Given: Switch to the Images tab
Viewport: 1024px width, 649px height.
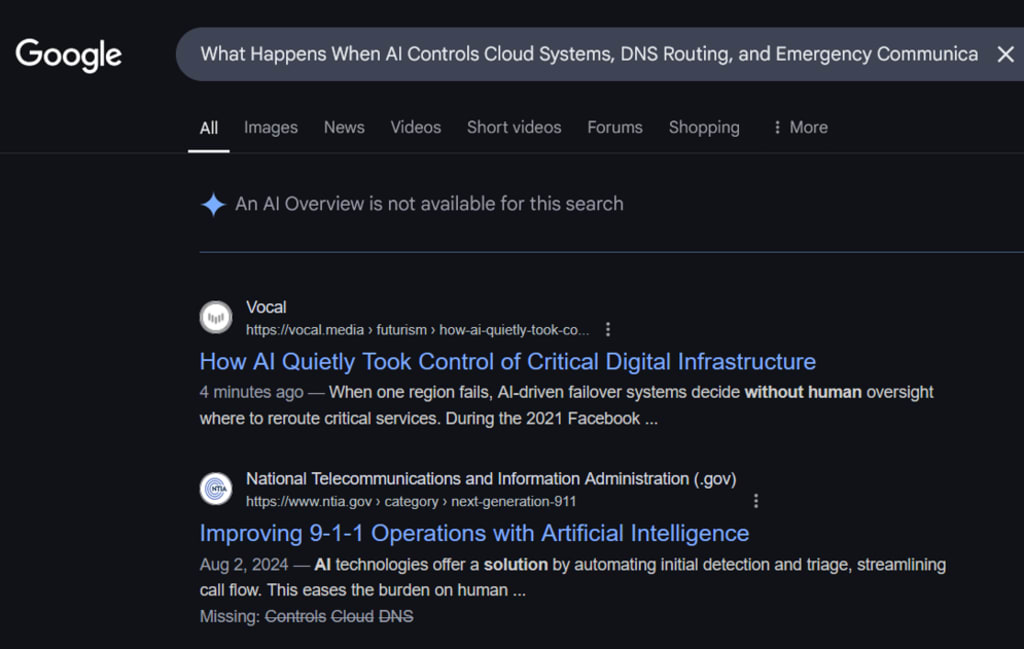Looking at the screenshot, I should (271, 127).
